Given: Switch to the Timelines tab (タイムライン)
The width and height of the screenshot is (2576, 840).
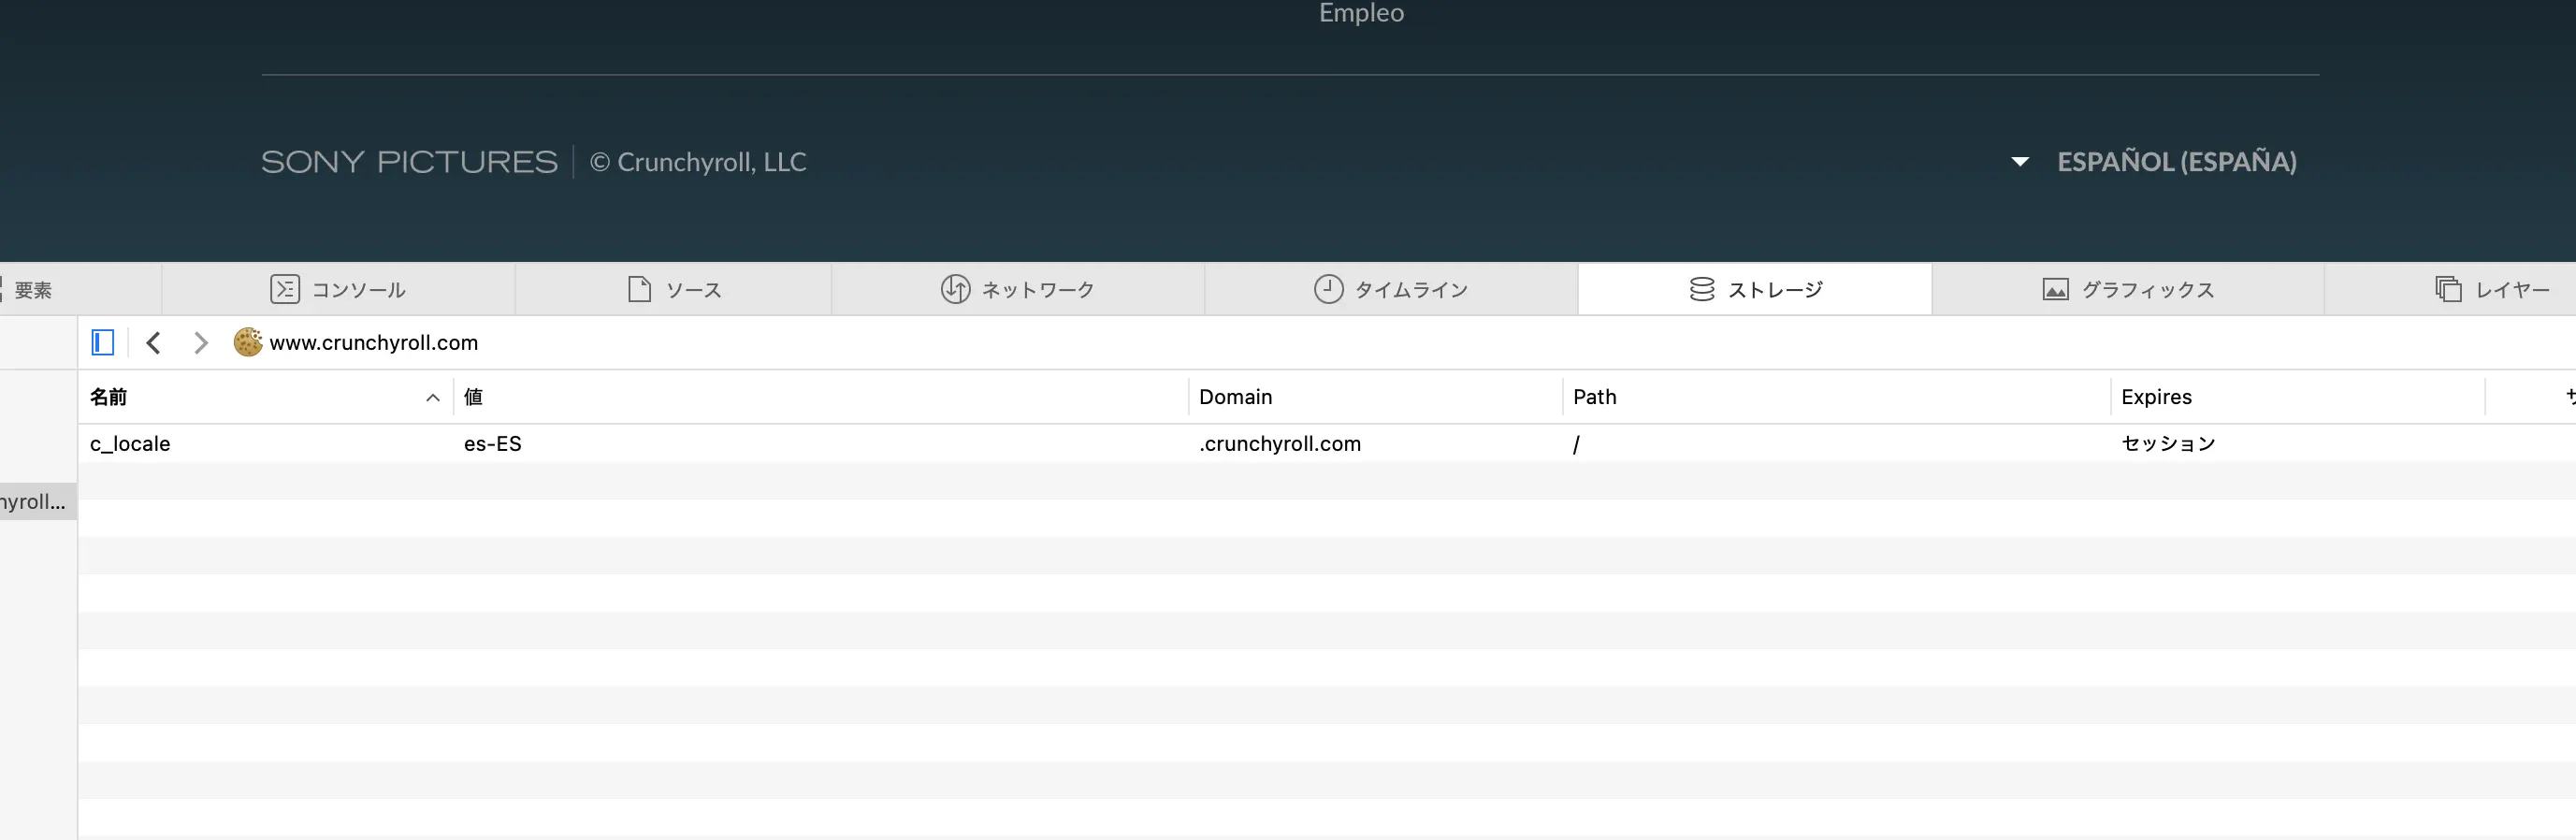Looking at the screenshot, I should tap(1391, 289).
